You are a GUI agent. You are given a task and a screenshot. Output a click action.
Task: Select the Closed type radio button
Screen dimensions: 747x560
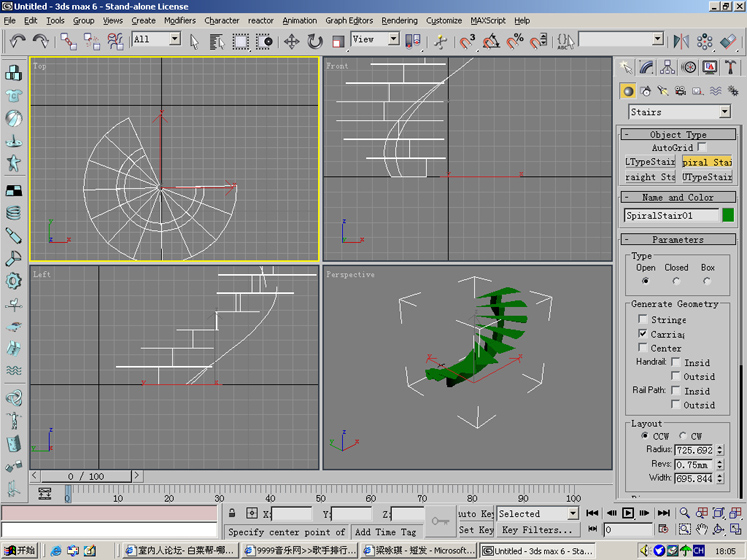pyautogui.click(x=675, y=281)
